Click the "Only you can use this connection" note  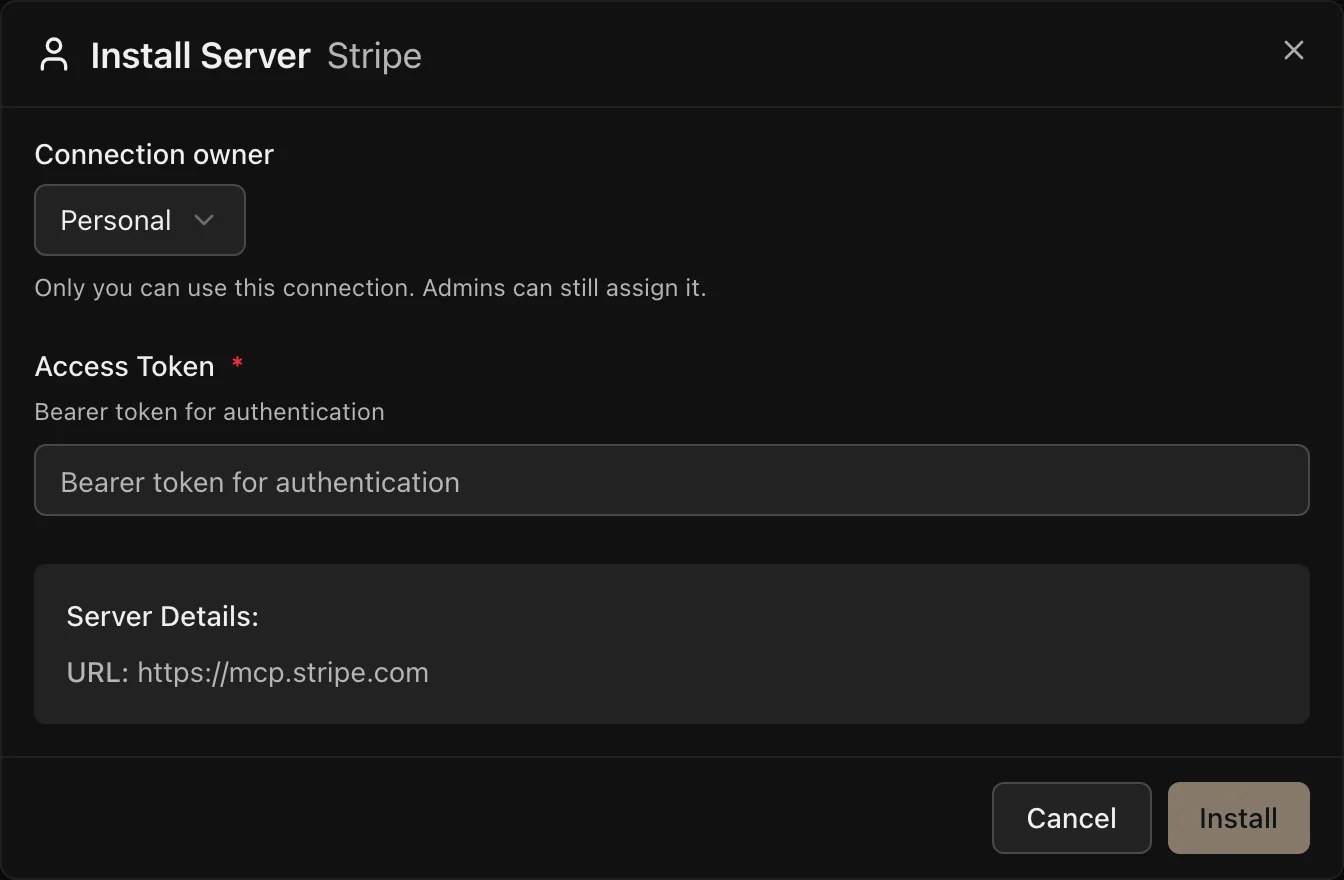pyautogui.click(x=370, y=288)
